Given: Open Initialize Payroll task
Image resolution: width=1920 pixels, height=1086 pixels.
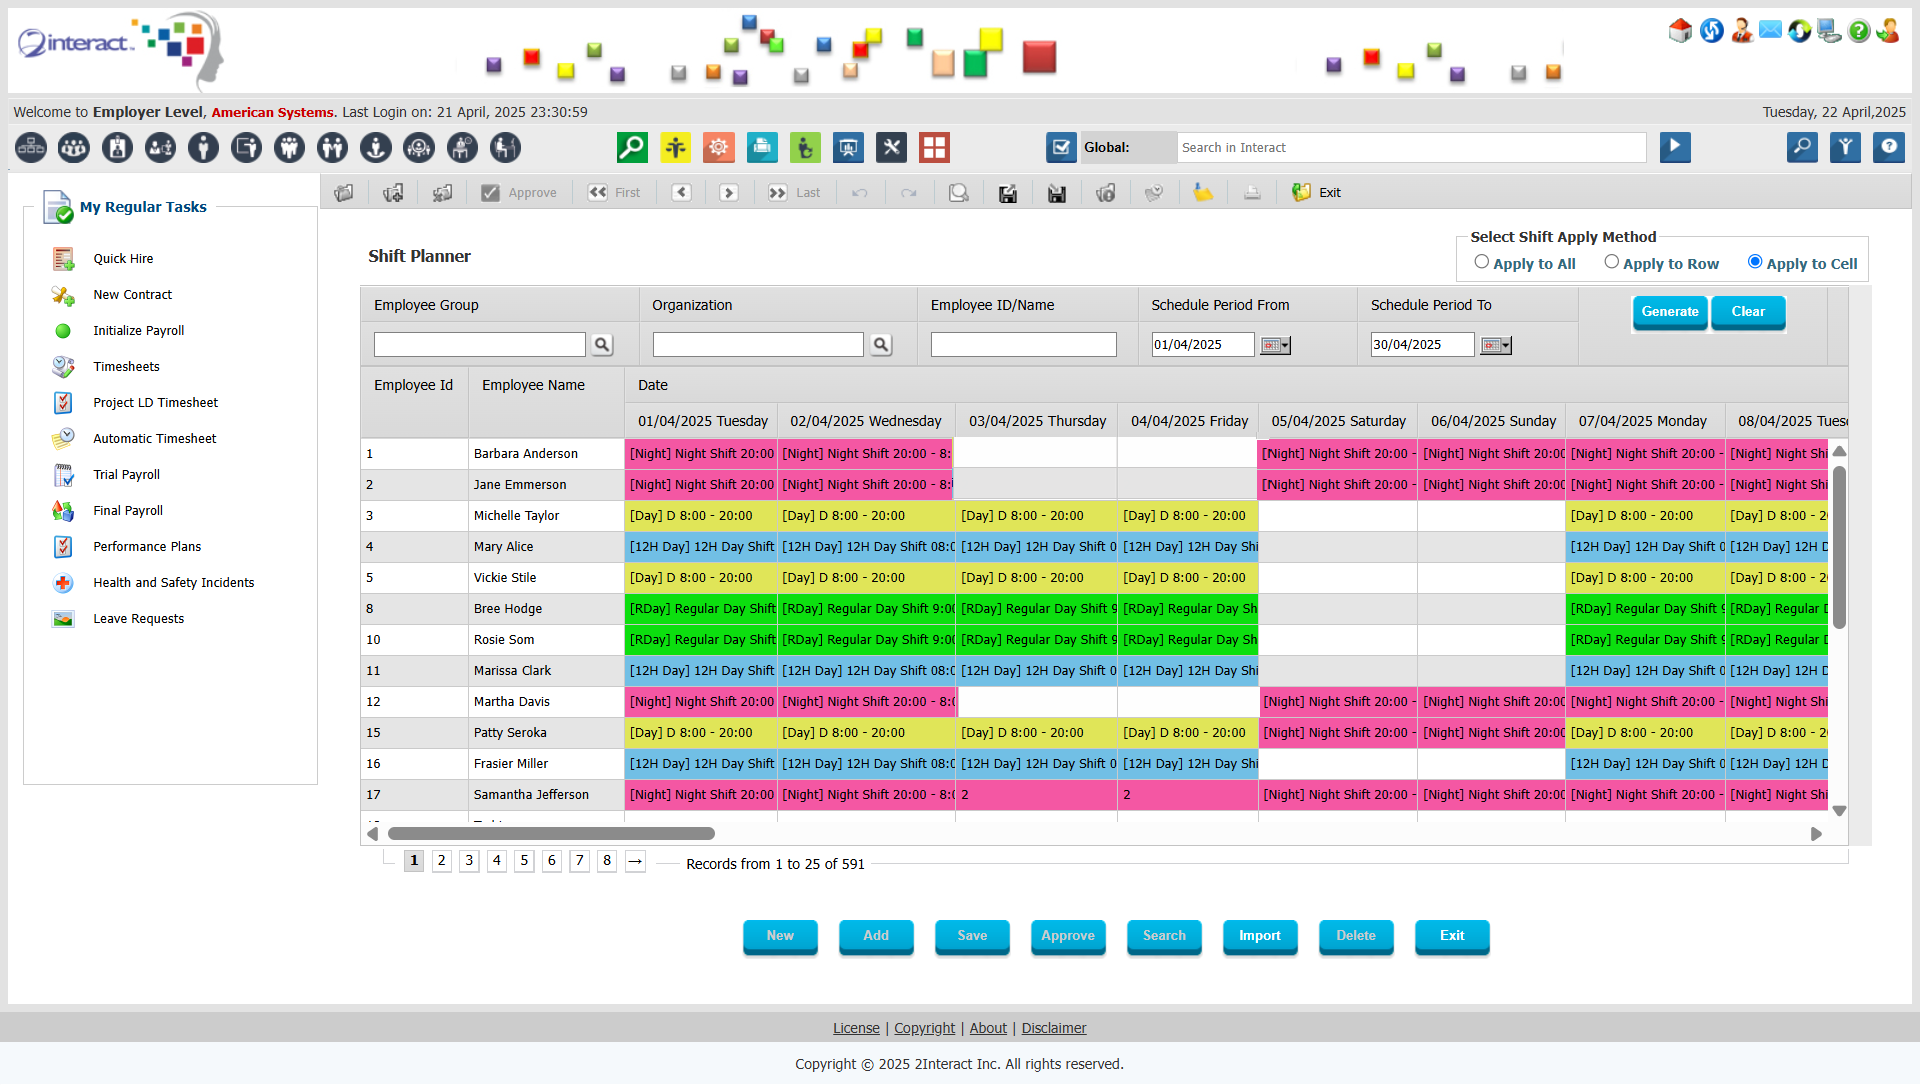Looking at the screenshot, I should click(x=138, y=331).
